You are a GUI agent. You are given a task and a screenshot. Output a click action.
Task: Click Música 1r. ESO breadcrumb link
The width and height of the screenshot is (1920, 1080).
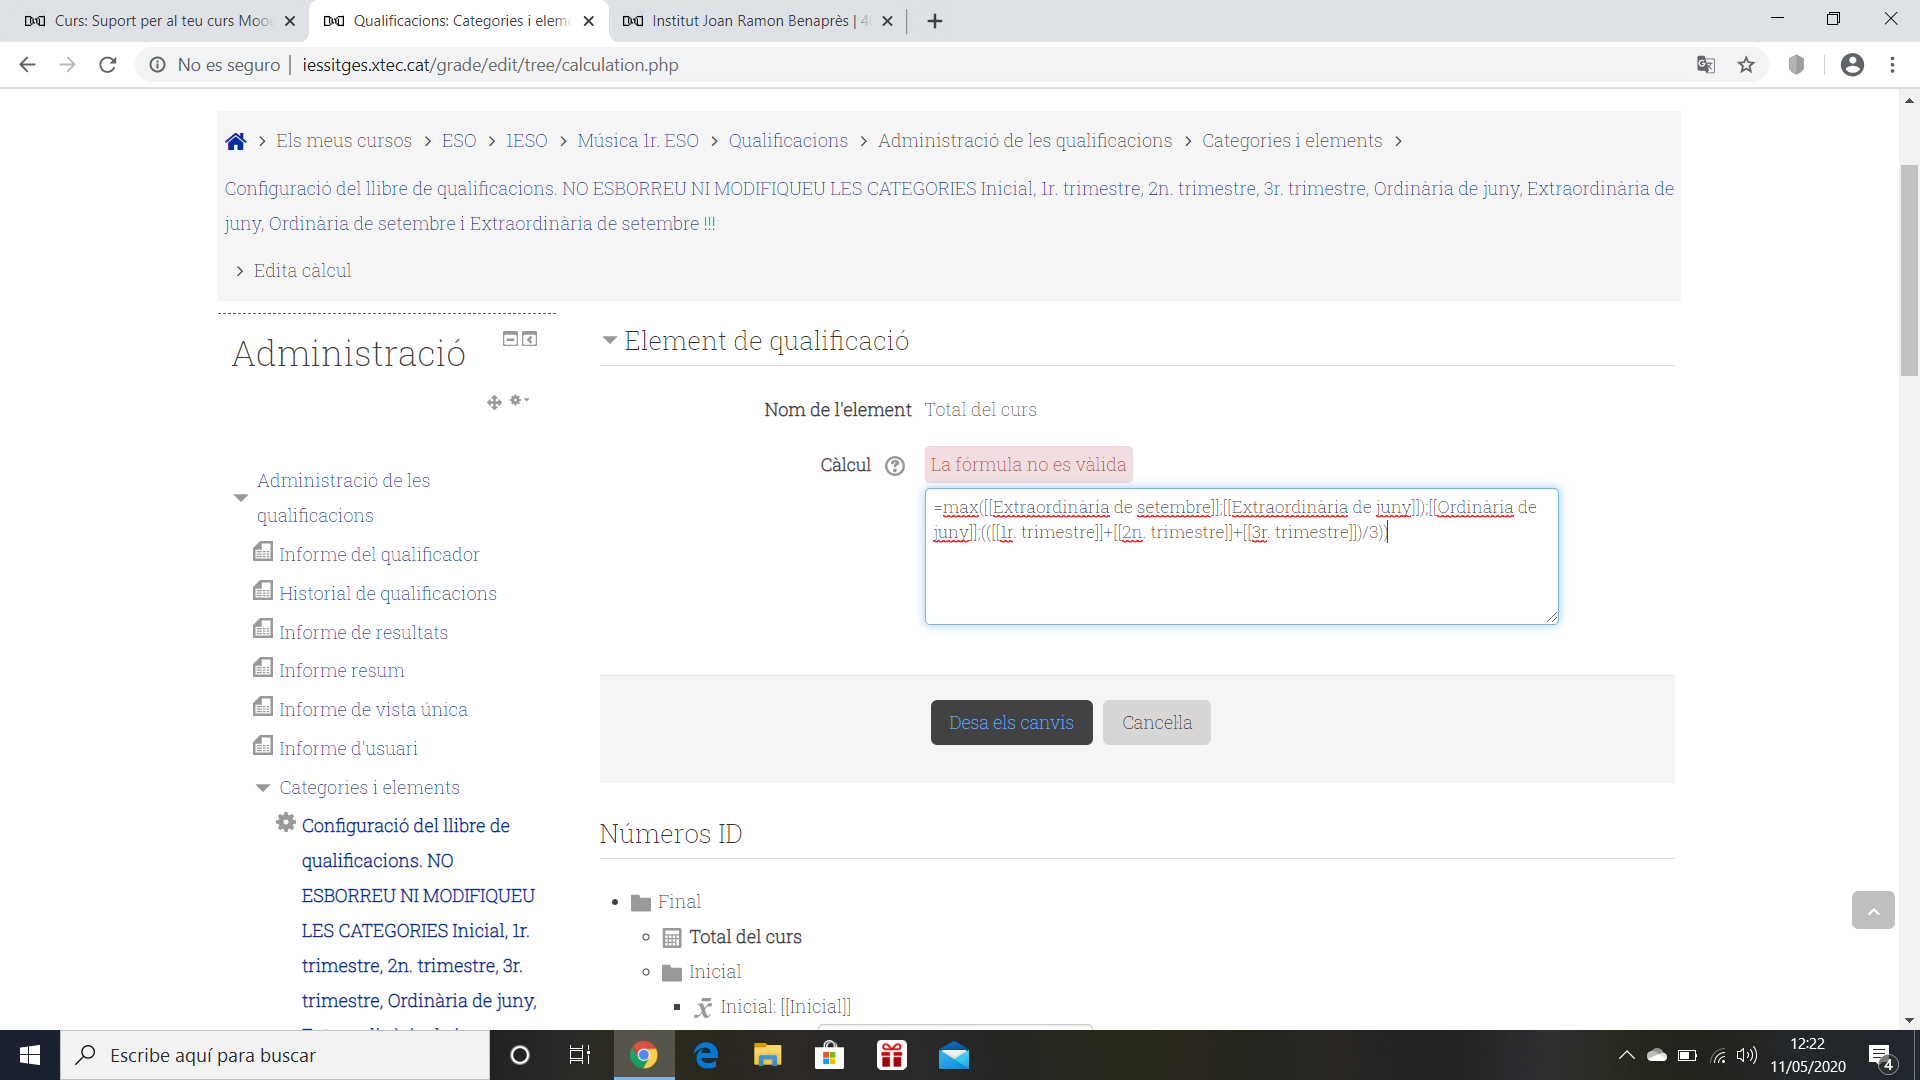point(638,141)
